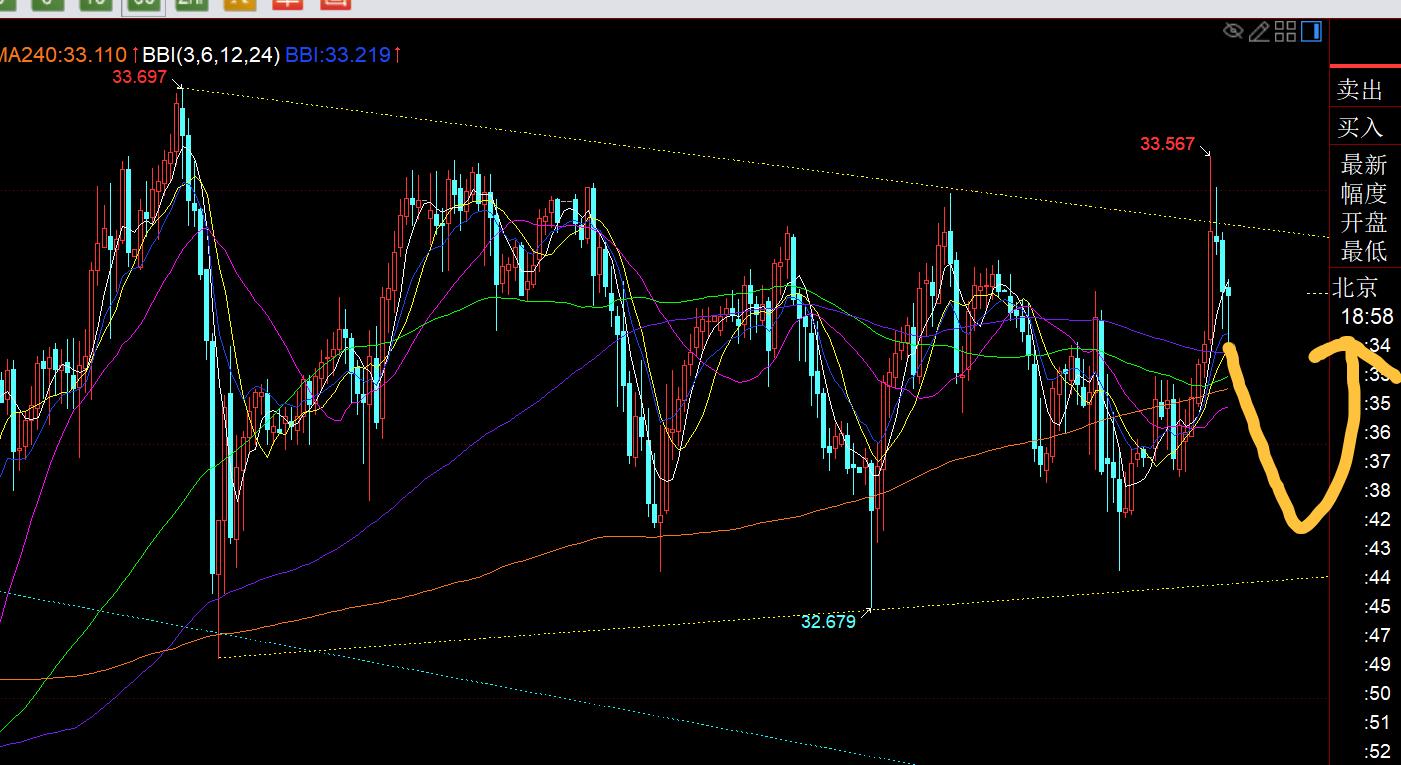
Task: Click the orange MA240 indicator label
Action: 64,55
